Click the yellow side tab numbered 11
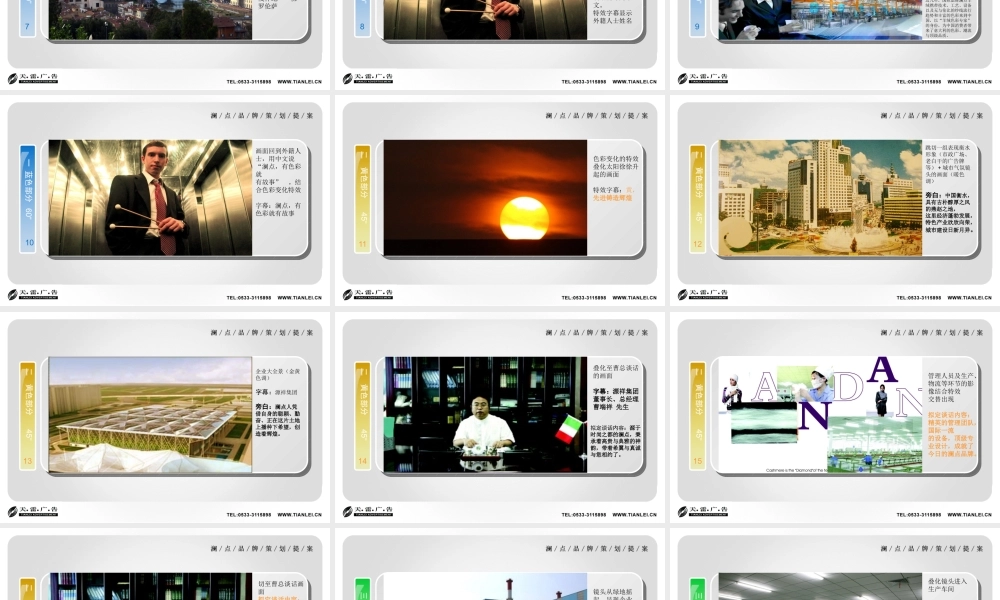The height and width of the screenshot is (600, 1000). click(362, 199)
